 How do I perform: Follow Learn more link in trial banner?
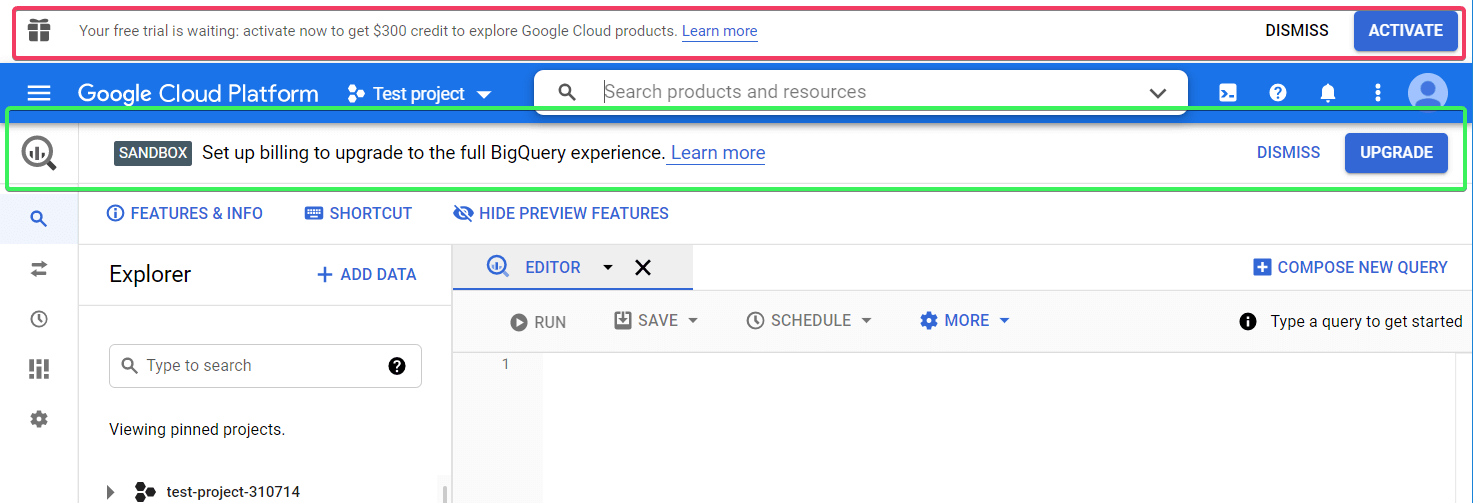[x=720, y=31]
